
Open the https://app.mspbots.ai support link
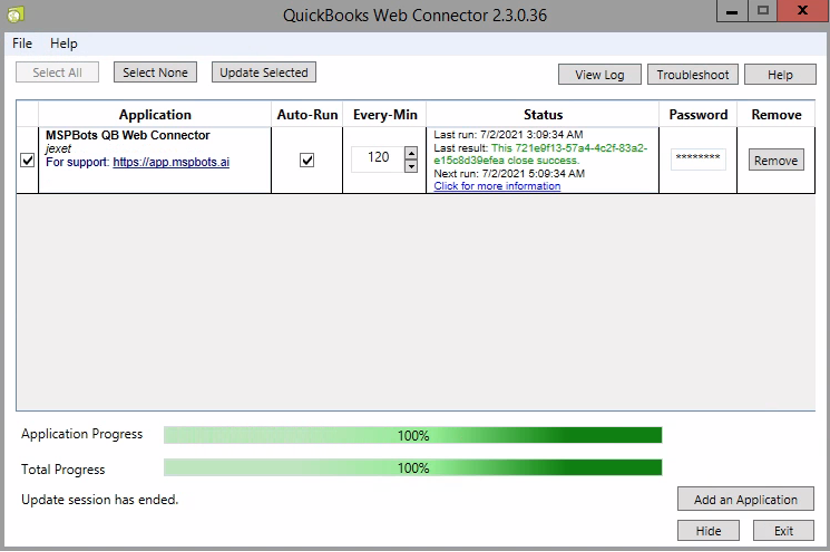coord(171,162)
